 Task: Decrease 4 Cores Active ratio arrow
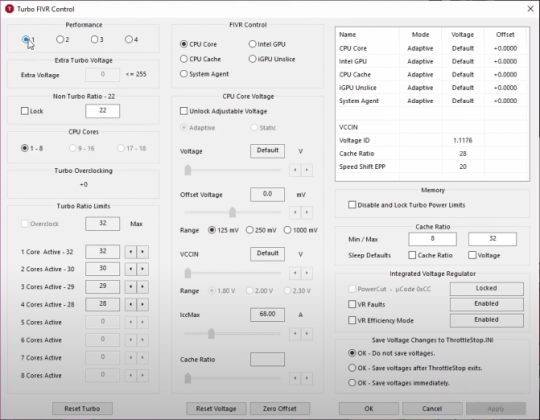coord(131,304)
